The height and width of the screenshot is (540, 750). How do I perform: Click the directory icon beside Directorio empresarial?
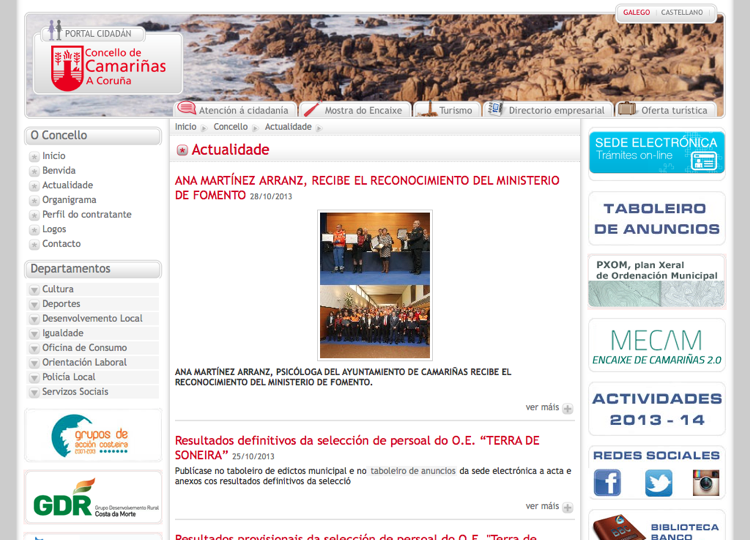click(x=495, y=109)
